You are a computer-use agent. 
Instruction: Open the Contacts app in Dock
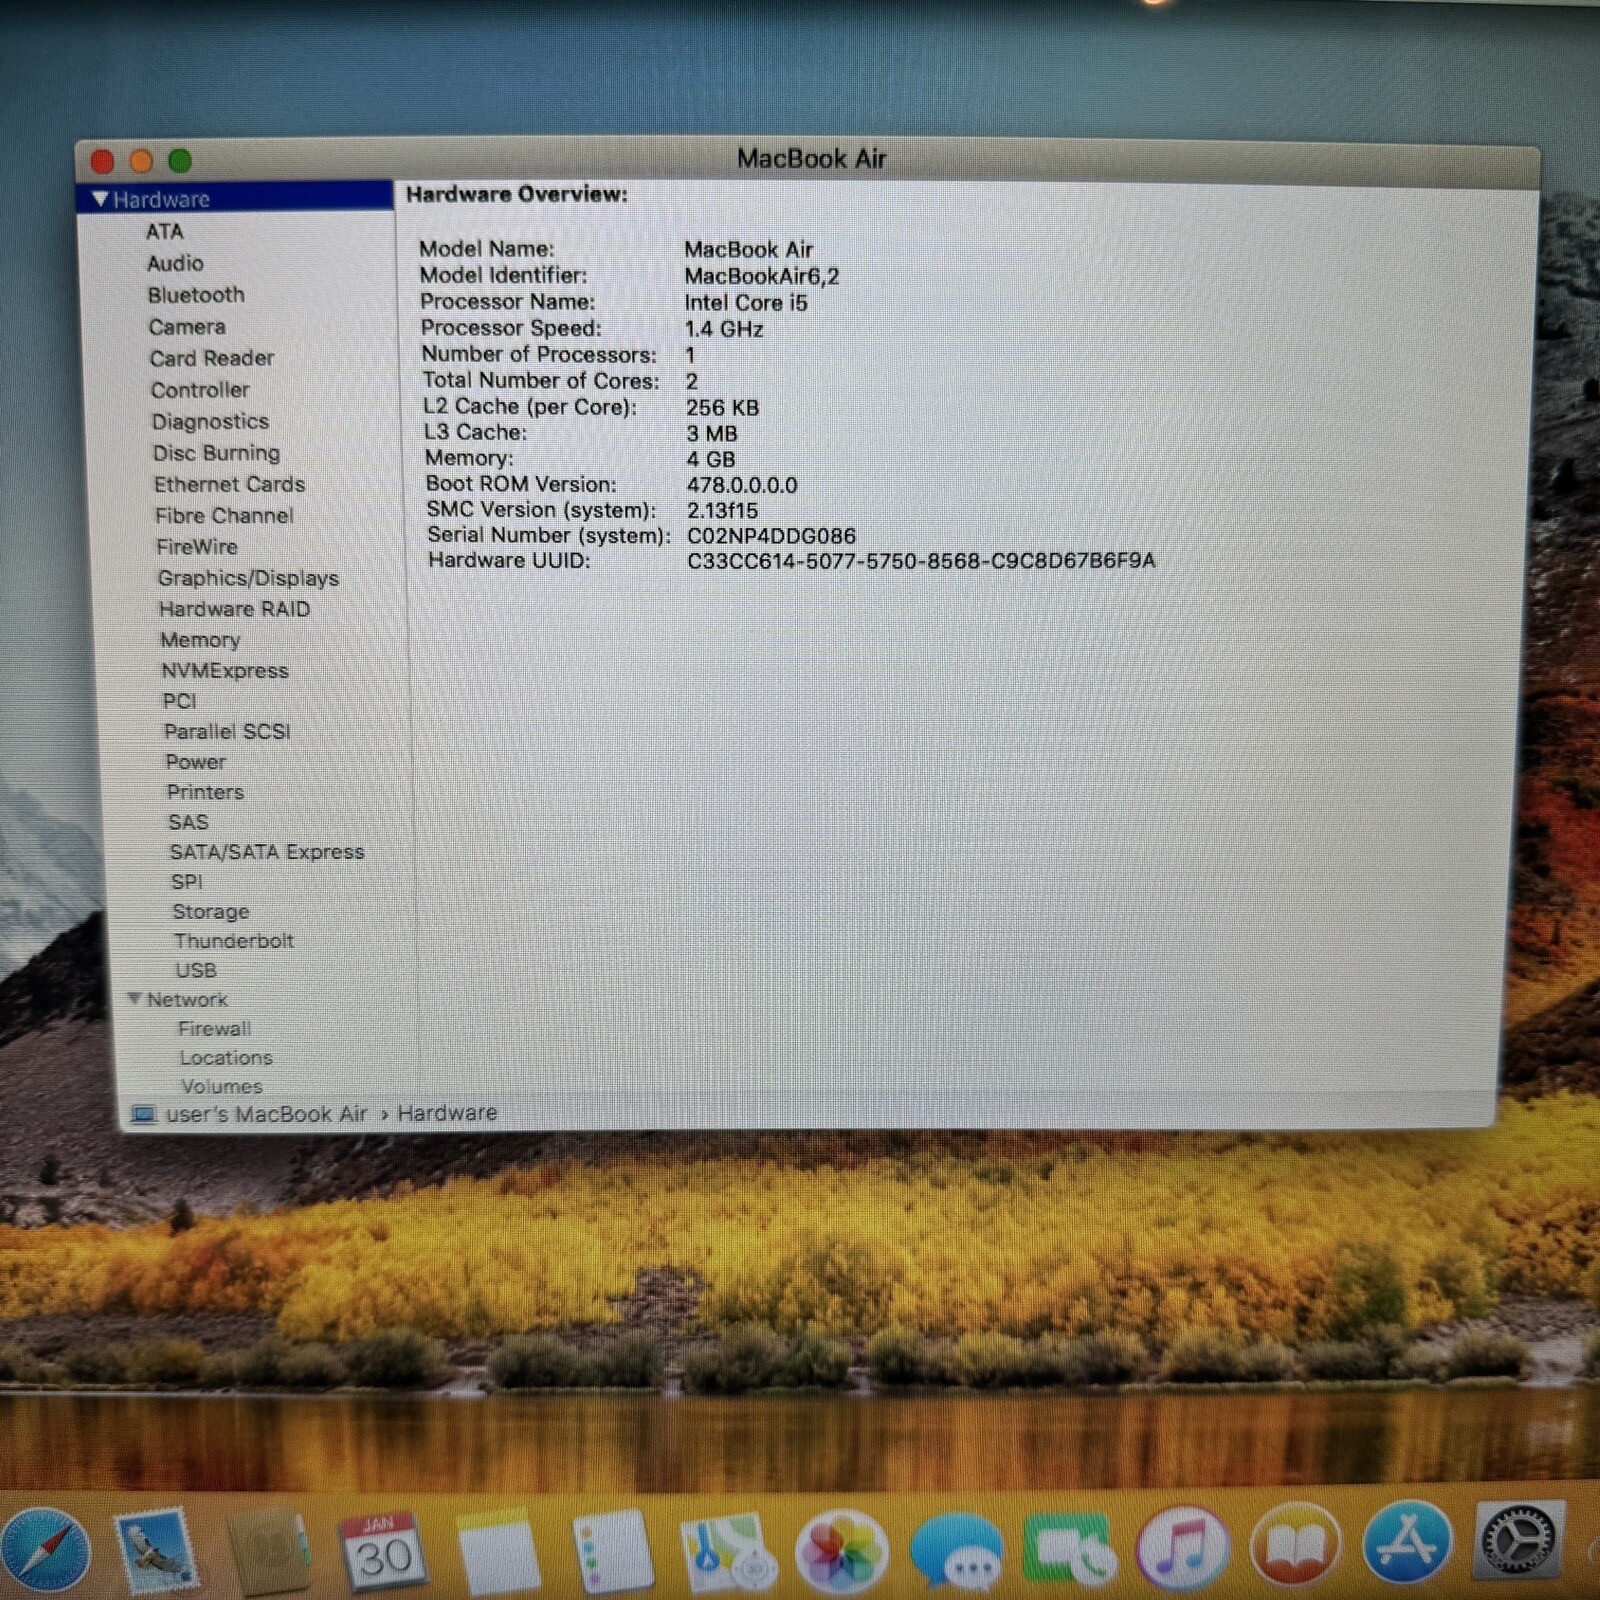[268, 1550]
